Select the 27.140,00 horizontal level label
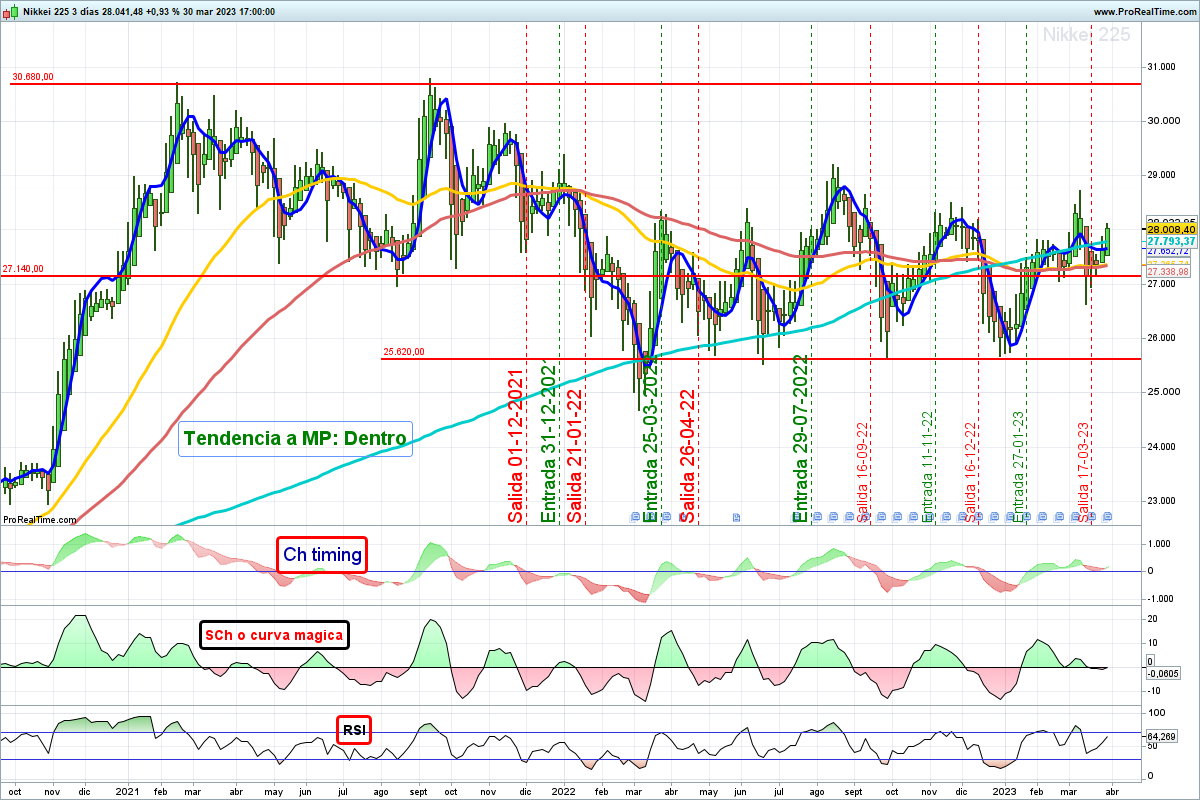This screenshot has height=800, width=1200. (22, 269)
